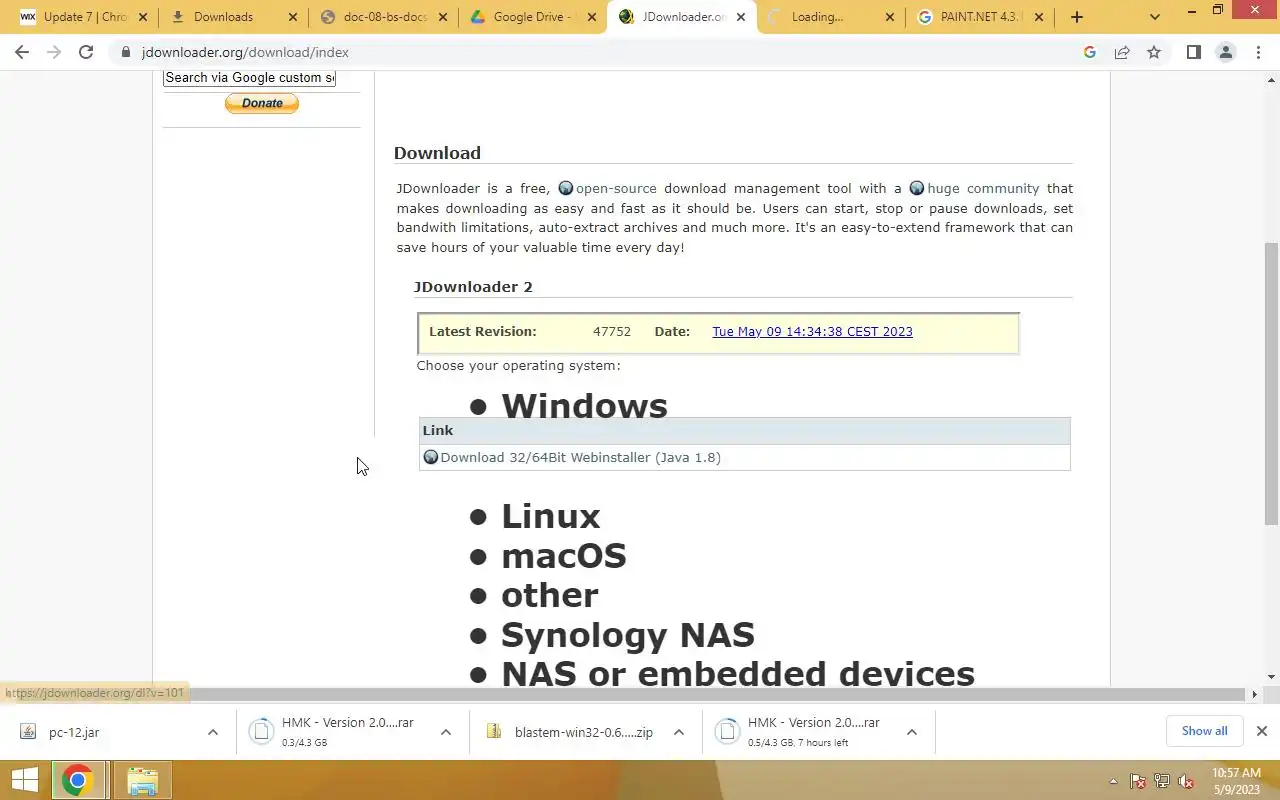Expand NAS or embedded devices section
This screenshot has height=800, width=1280.
(x=738, y=674)
